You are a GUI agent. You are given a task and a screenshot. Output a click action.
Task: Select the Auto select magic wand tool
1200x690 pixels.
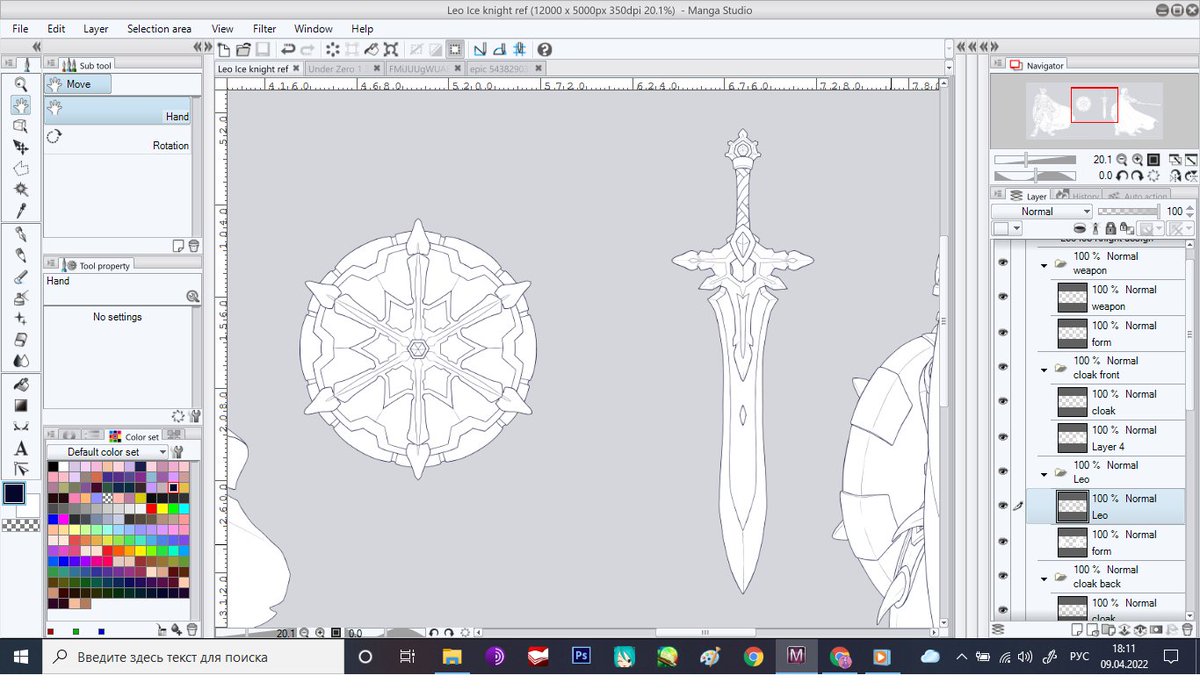tap(21, 189)
